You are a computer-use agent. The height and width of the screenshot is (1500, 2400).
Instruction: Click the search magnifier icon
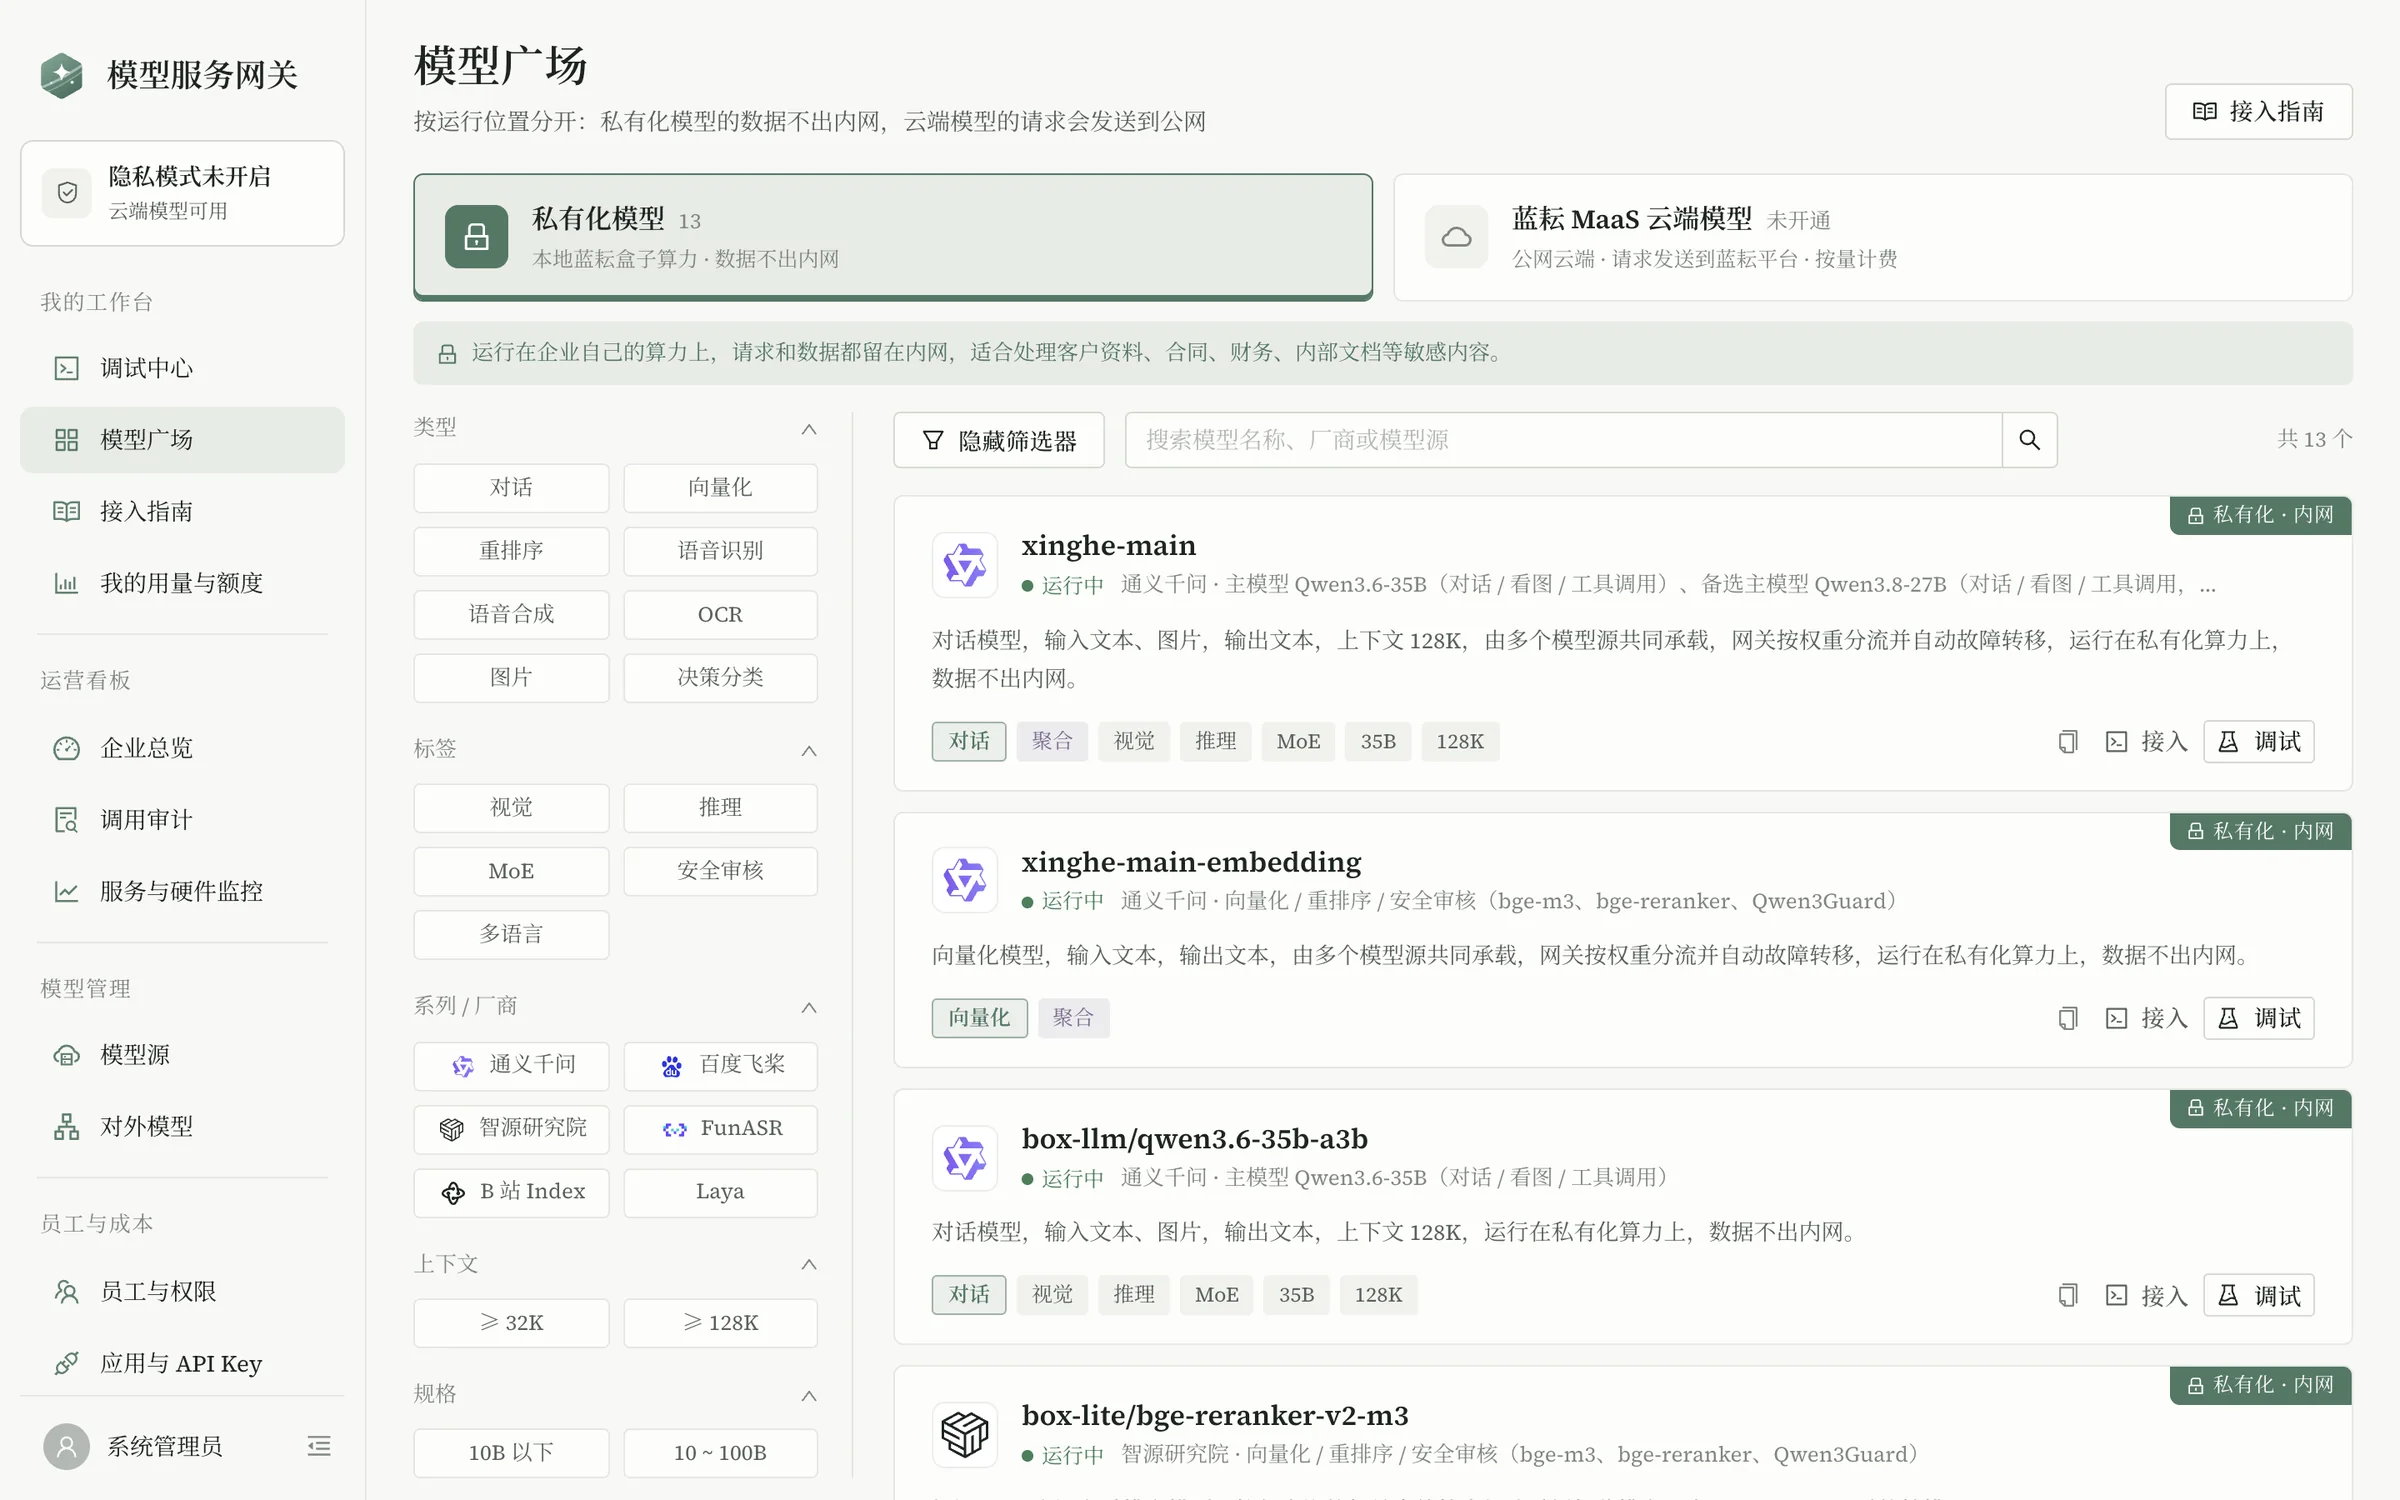point(2029,440)
